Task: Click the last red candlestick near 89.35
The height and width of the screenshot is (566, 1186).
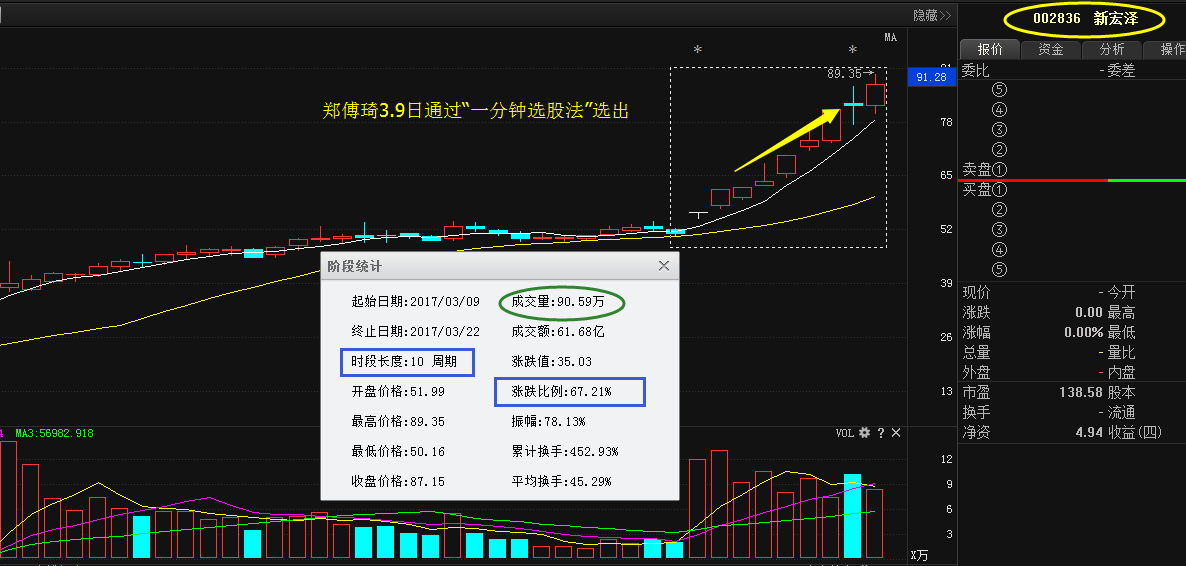Action: click(875, 95)
